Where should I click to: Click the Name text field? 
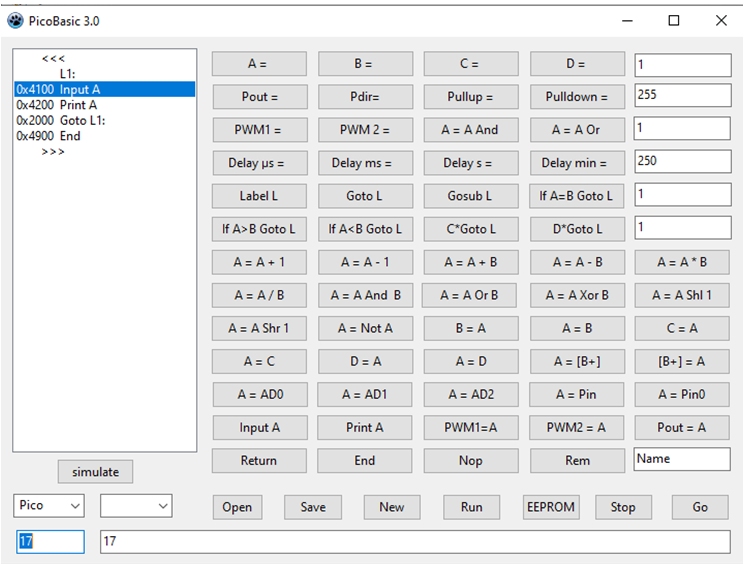682,459
